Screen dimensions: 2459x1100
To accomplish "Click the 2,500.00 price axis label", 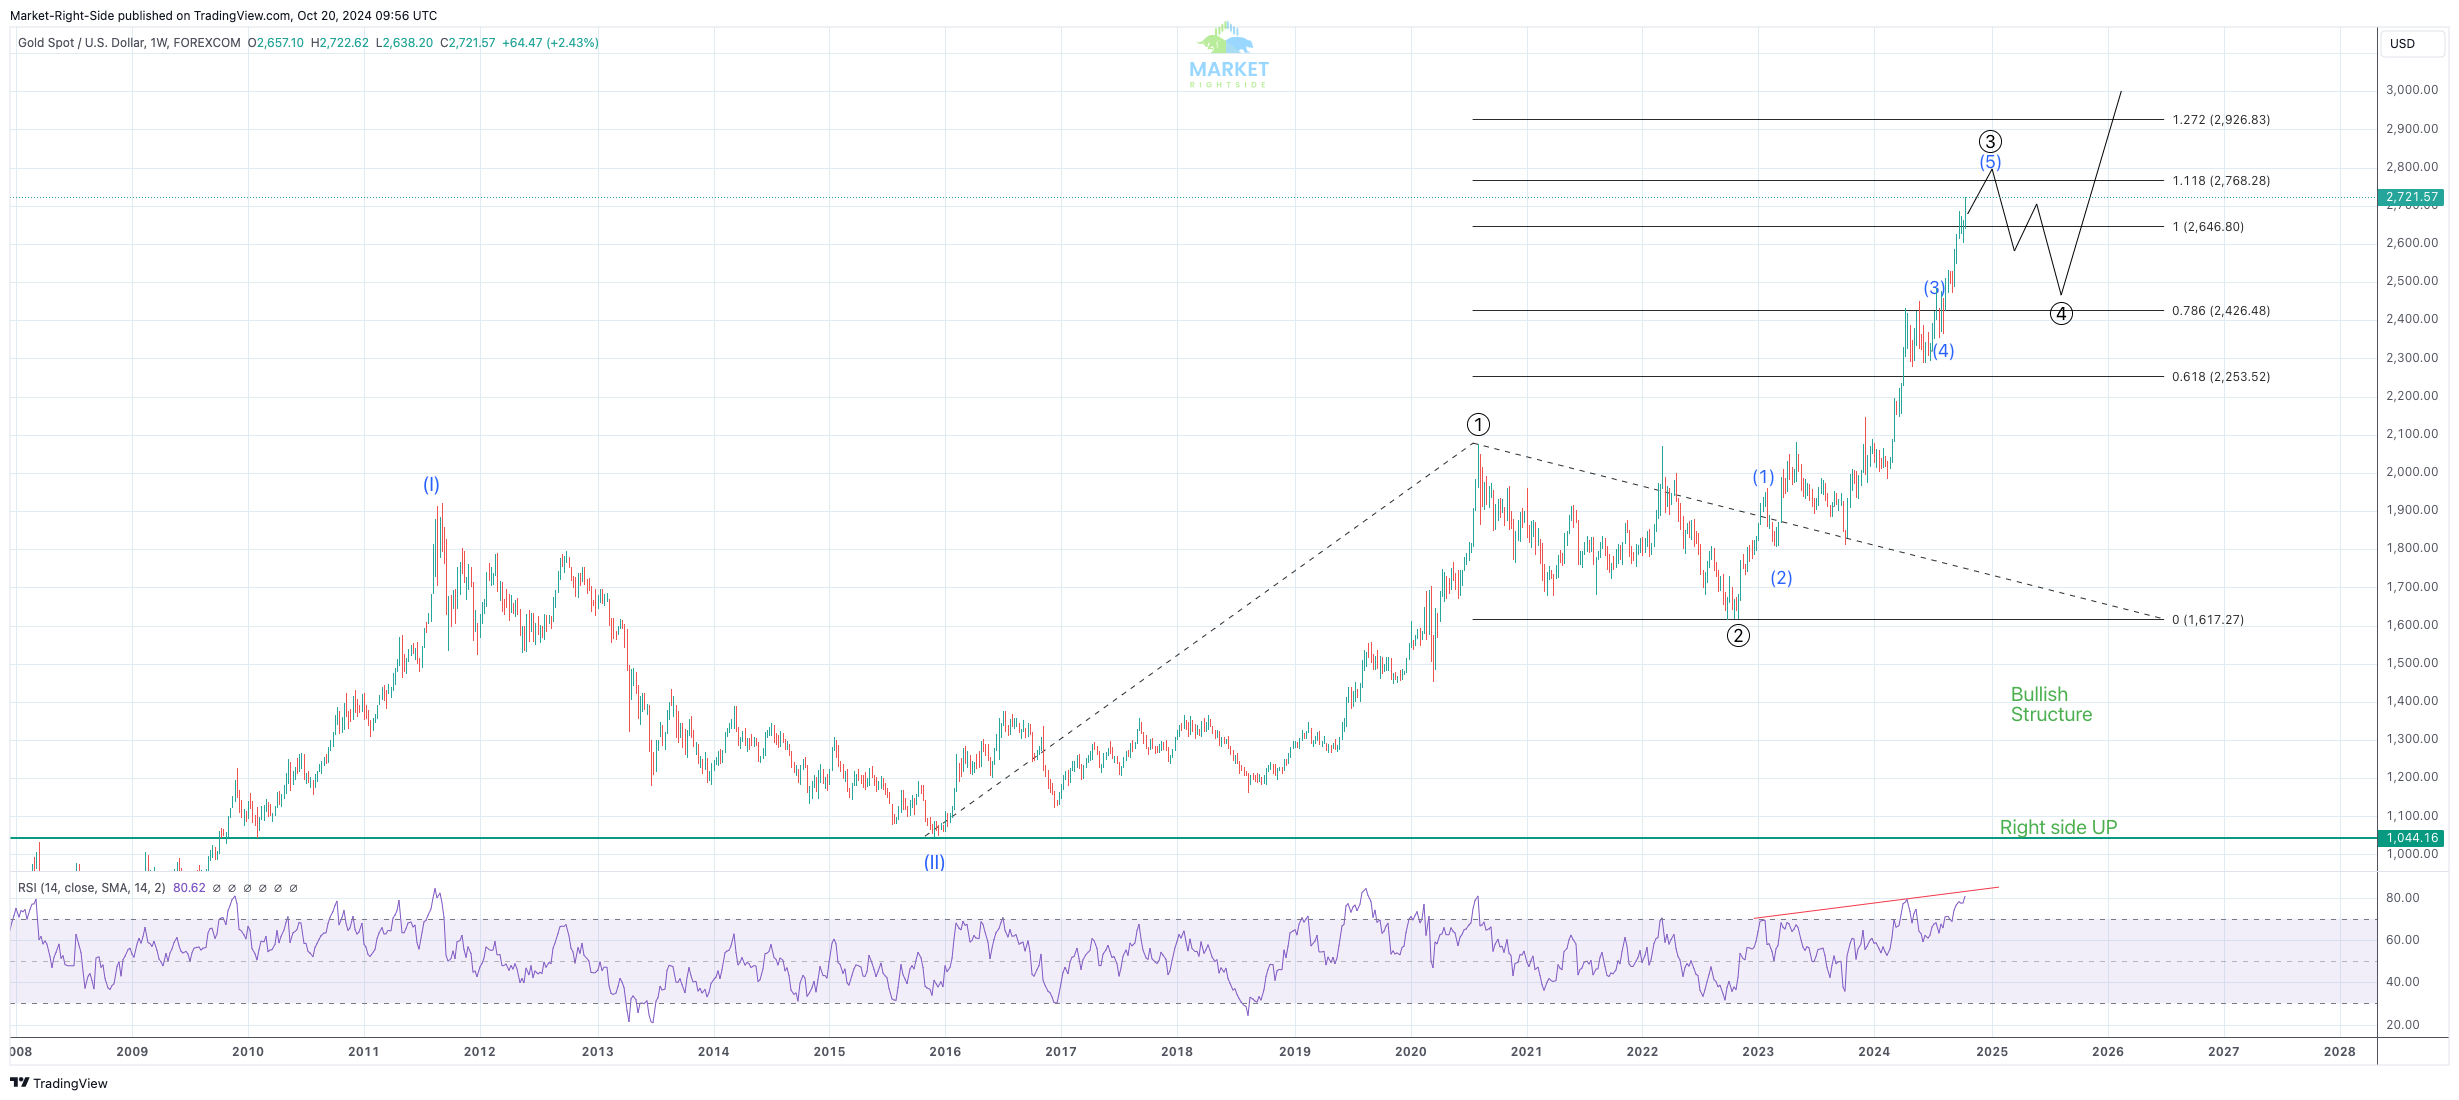I will [x=2412, y=281].
